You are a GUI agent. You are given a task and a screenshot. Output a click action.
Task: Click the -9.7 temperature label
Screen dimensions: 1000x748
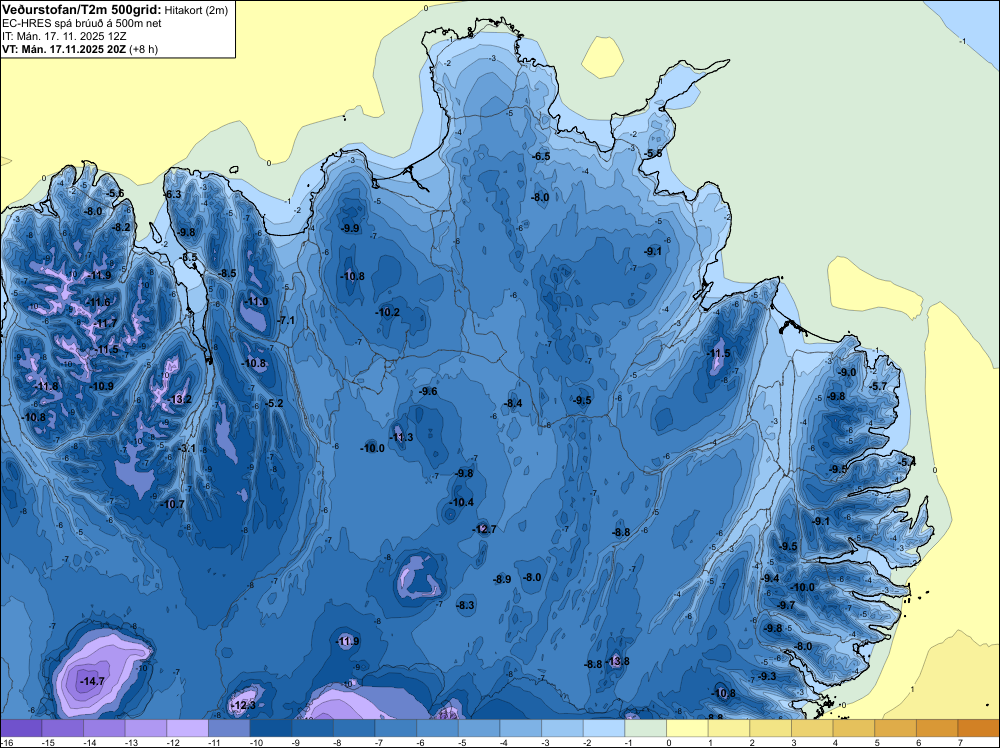tap(786, 606)
